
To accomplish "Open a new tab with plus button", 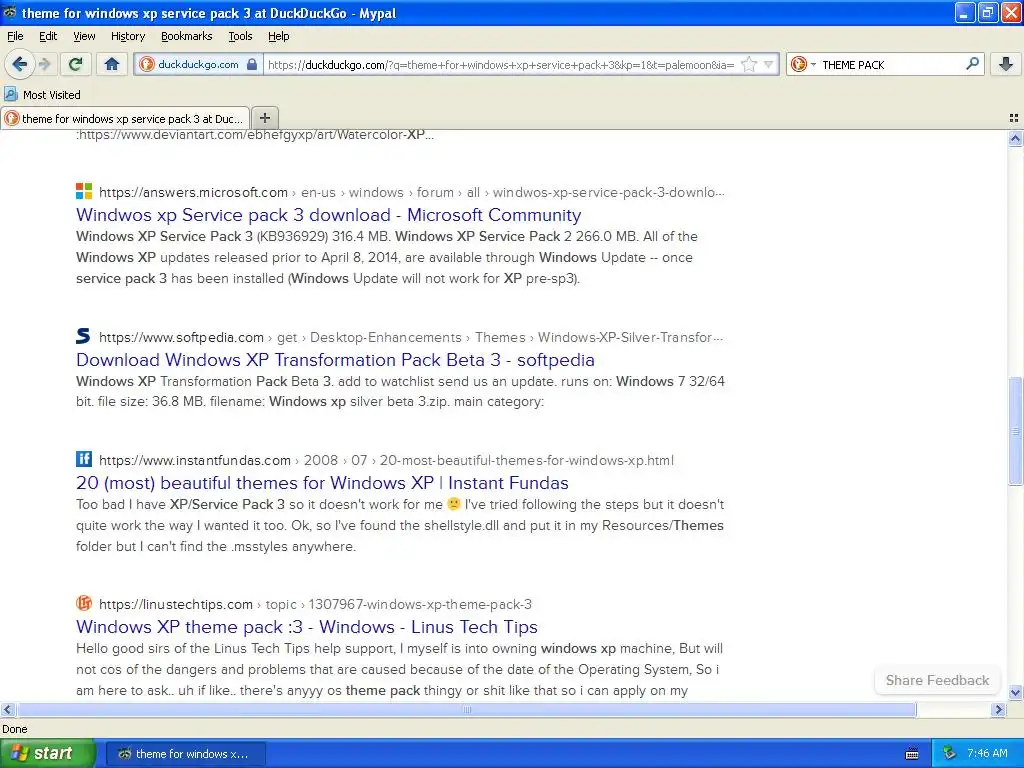I will 264,118.
